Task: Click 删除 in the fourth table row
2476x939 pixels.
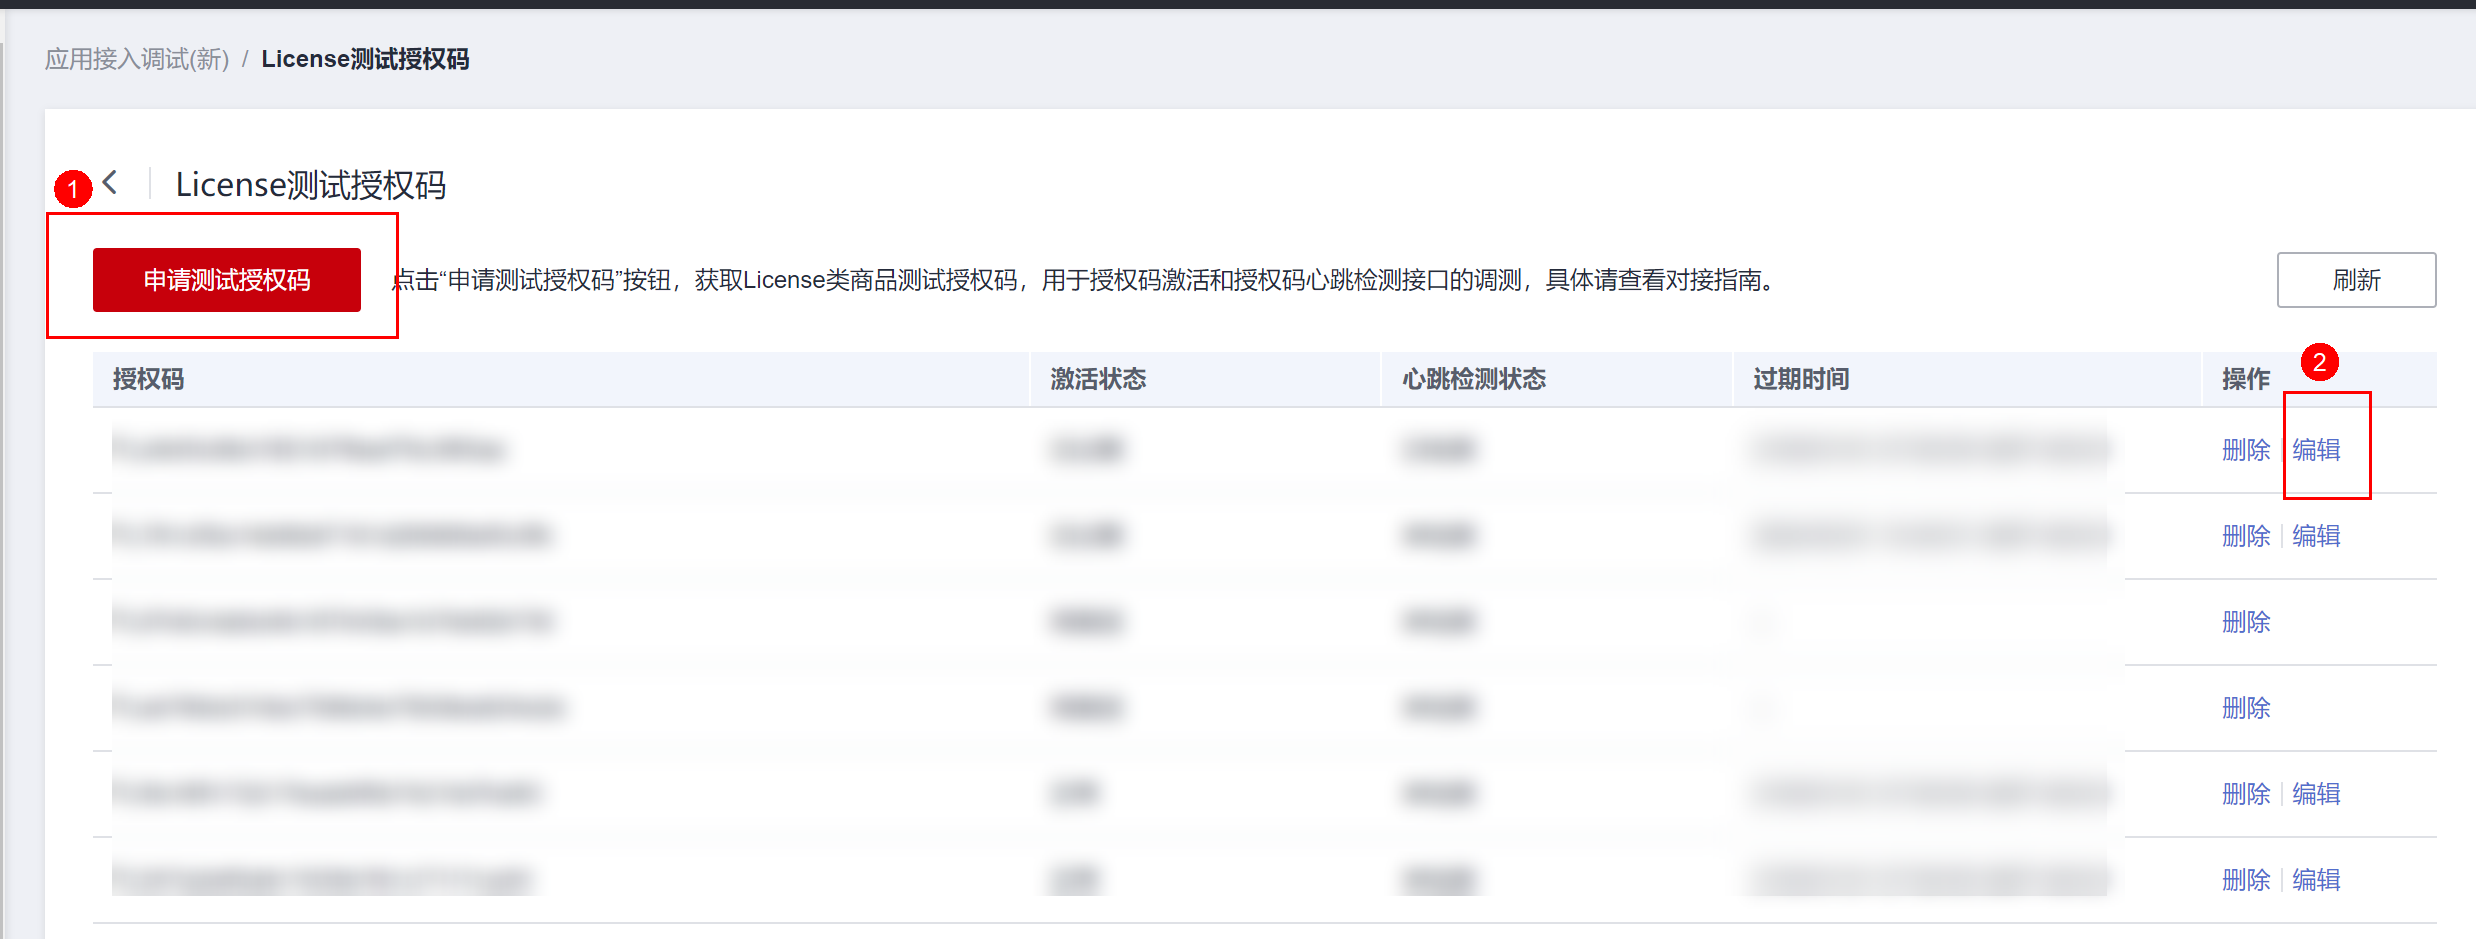Action: [2245, 708]
